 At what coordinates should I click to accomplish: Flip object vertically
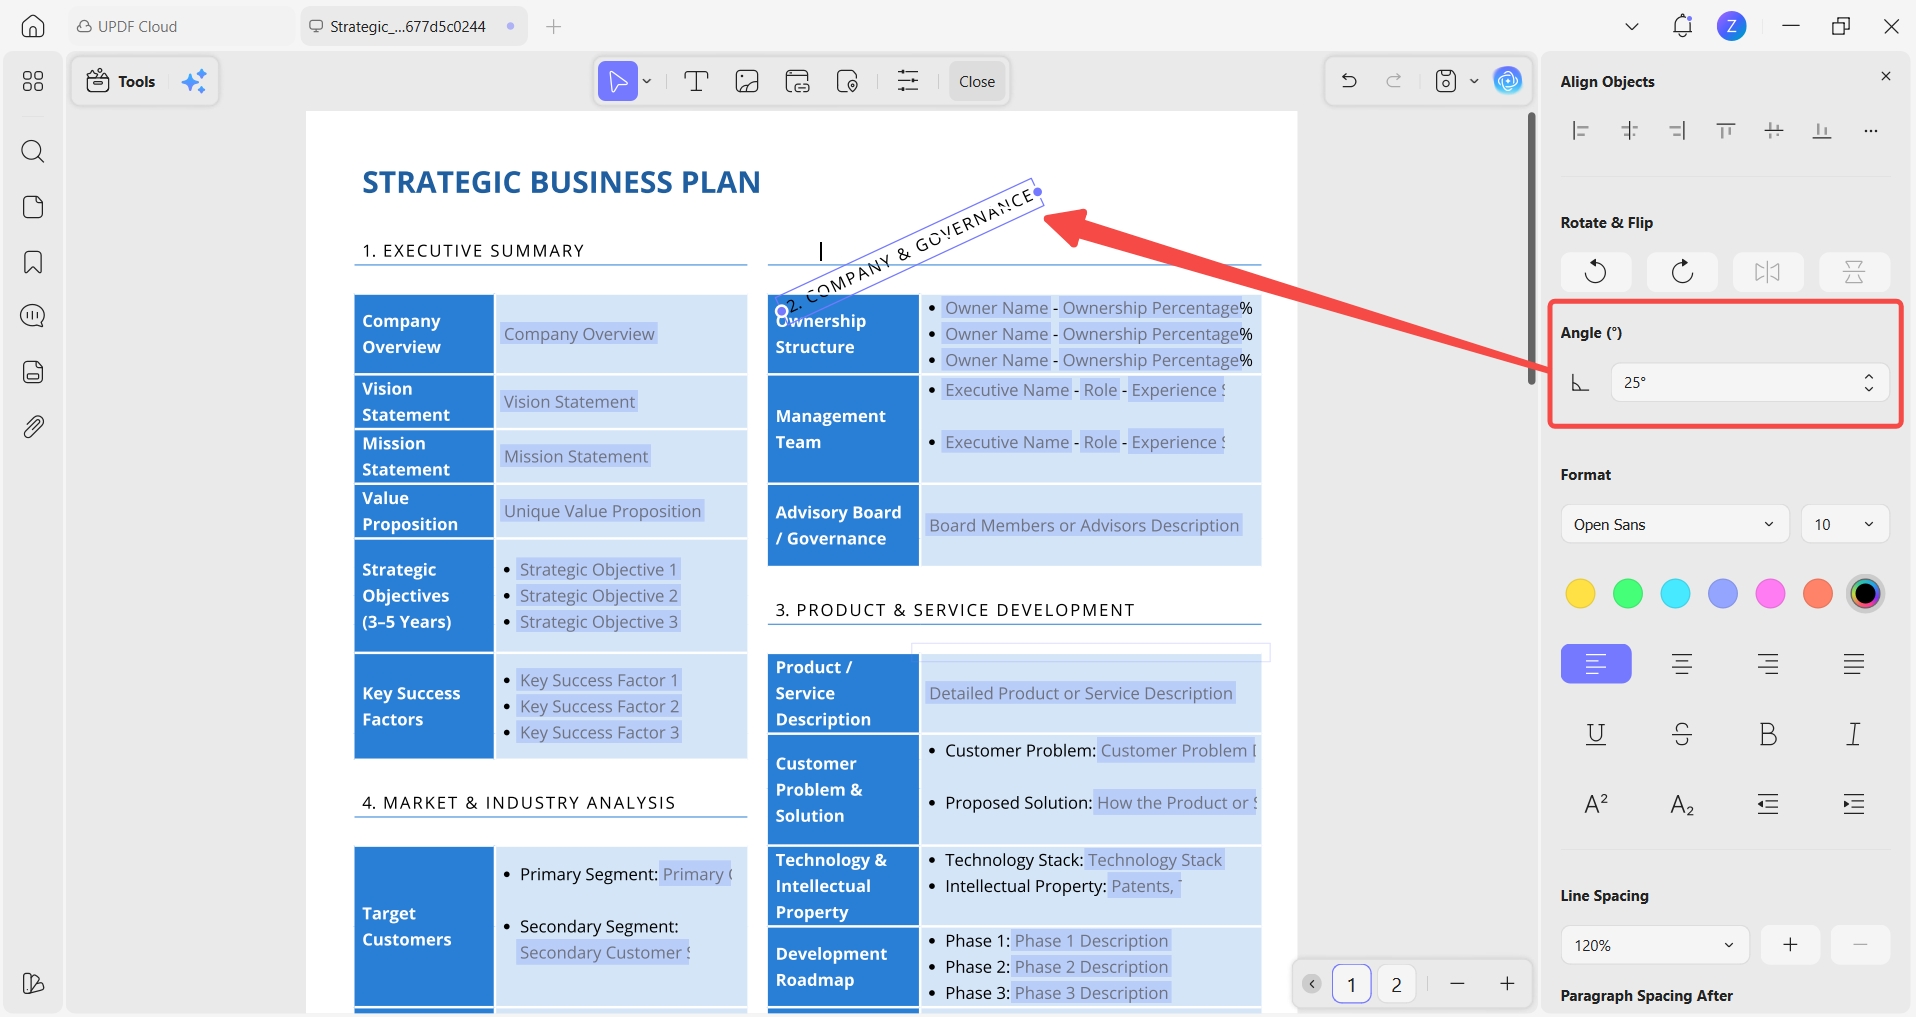point(1854,271)
